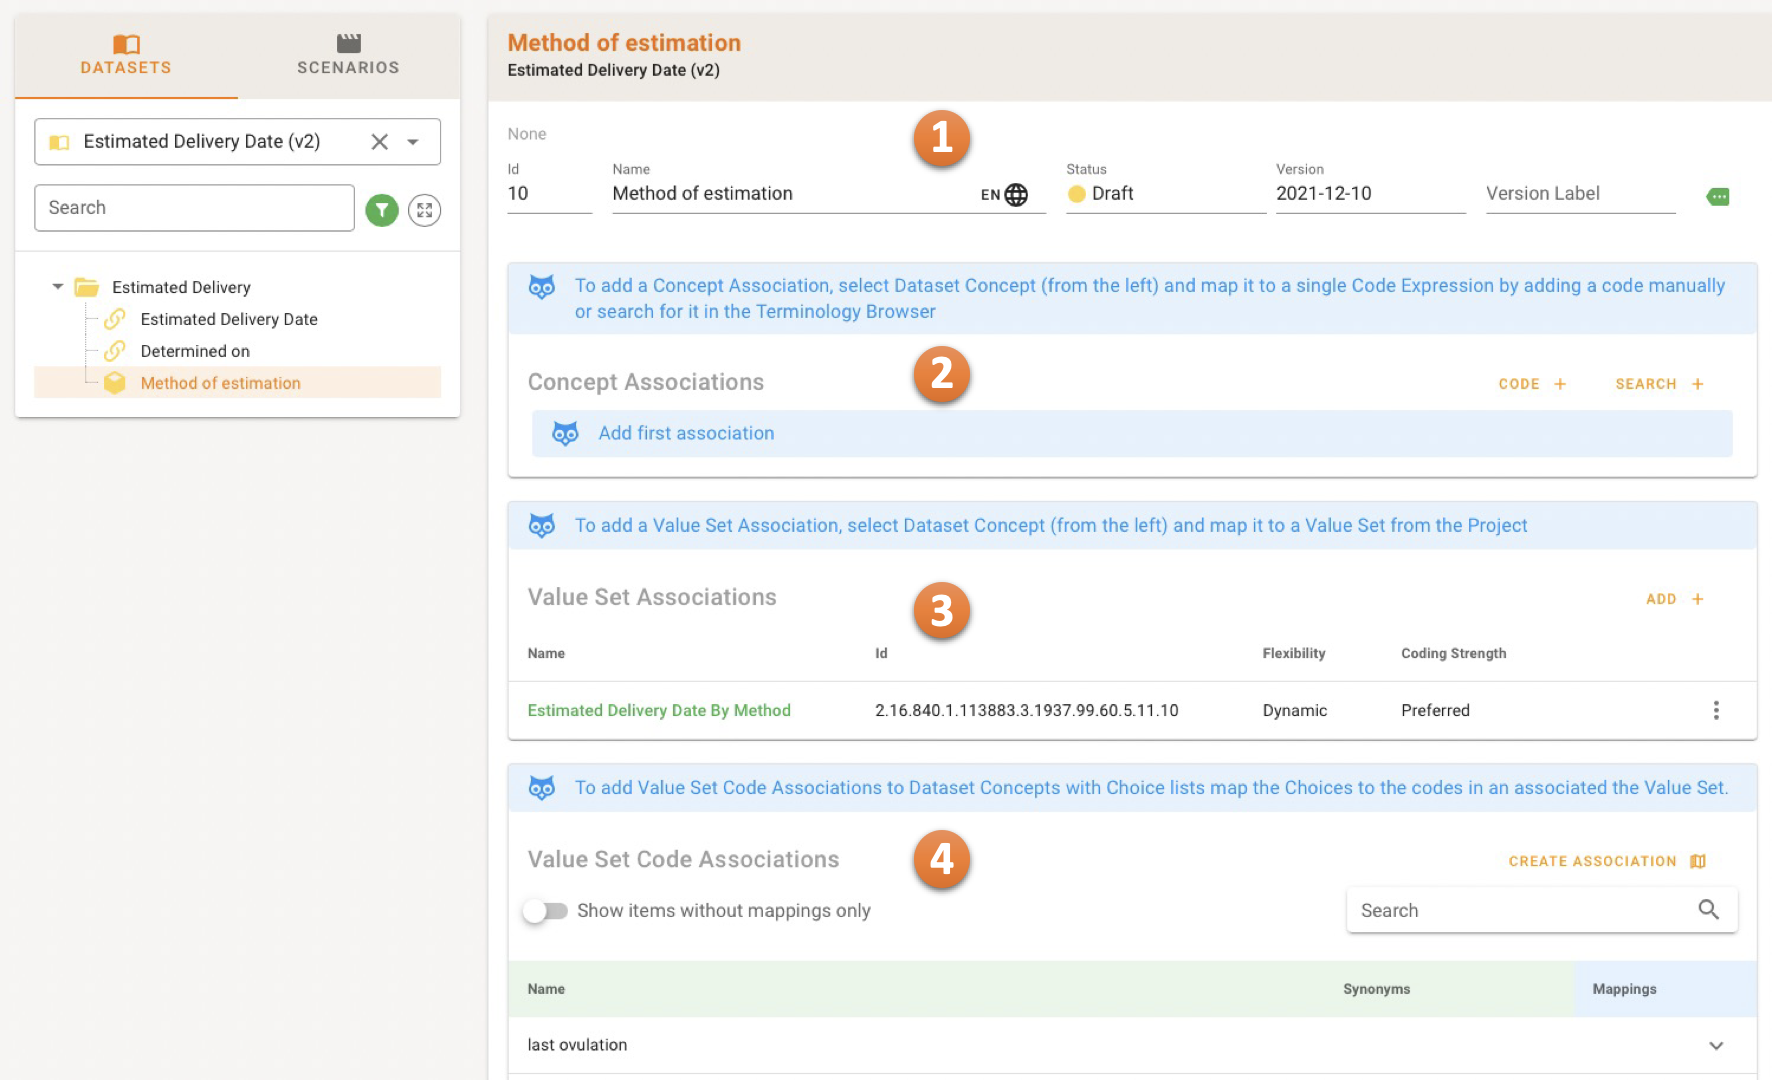Collapse the Estimated Delivery folder
This screenshot has height=1080, width=1772.
pos(58,287)
